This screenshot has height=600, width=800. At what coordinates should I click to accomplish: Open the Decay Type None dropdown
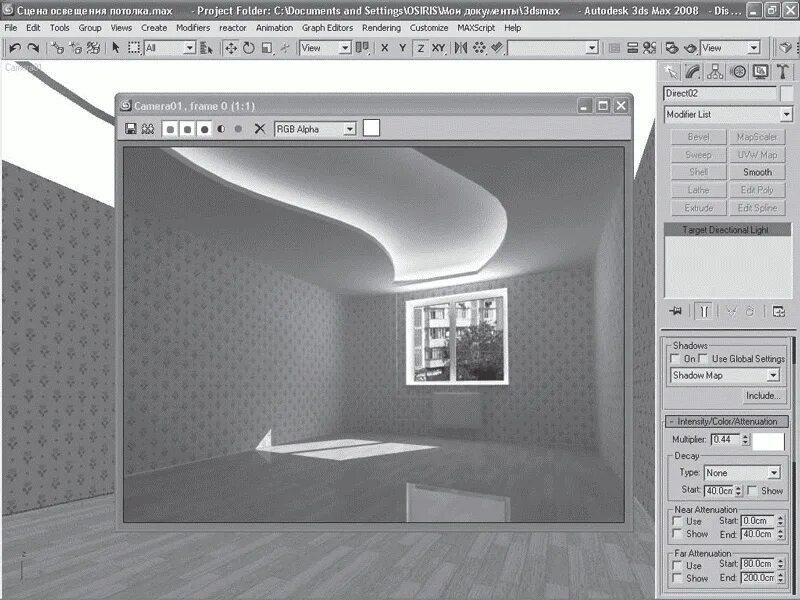[x=742, y=473]
